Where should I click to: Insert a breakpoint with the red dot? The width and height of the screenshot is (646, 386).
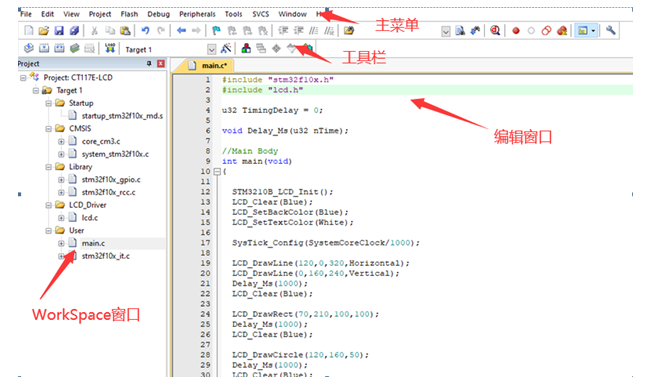(516, 31)
